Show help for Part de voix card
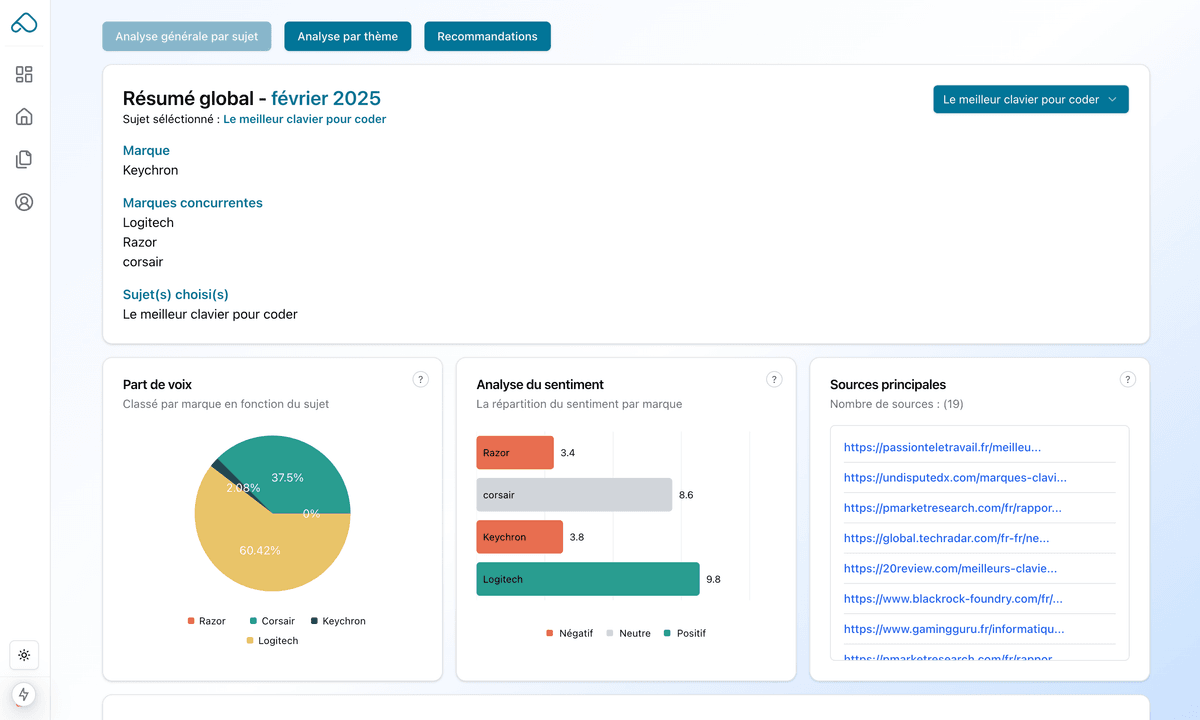Screen dimensions: 1200x720 (421, 379)
